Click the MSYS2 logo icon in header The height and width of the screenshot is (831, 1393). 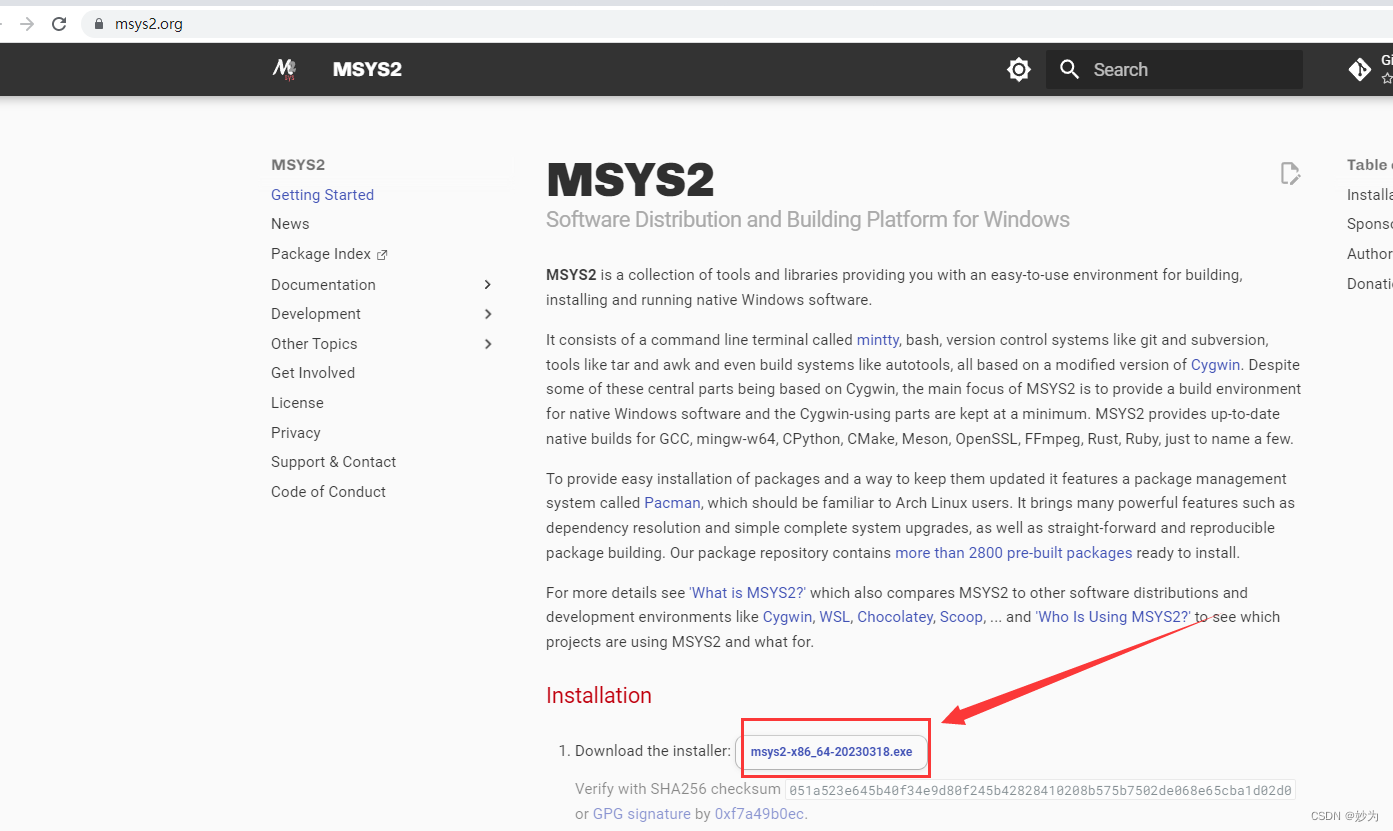click(x=285, y=69)
